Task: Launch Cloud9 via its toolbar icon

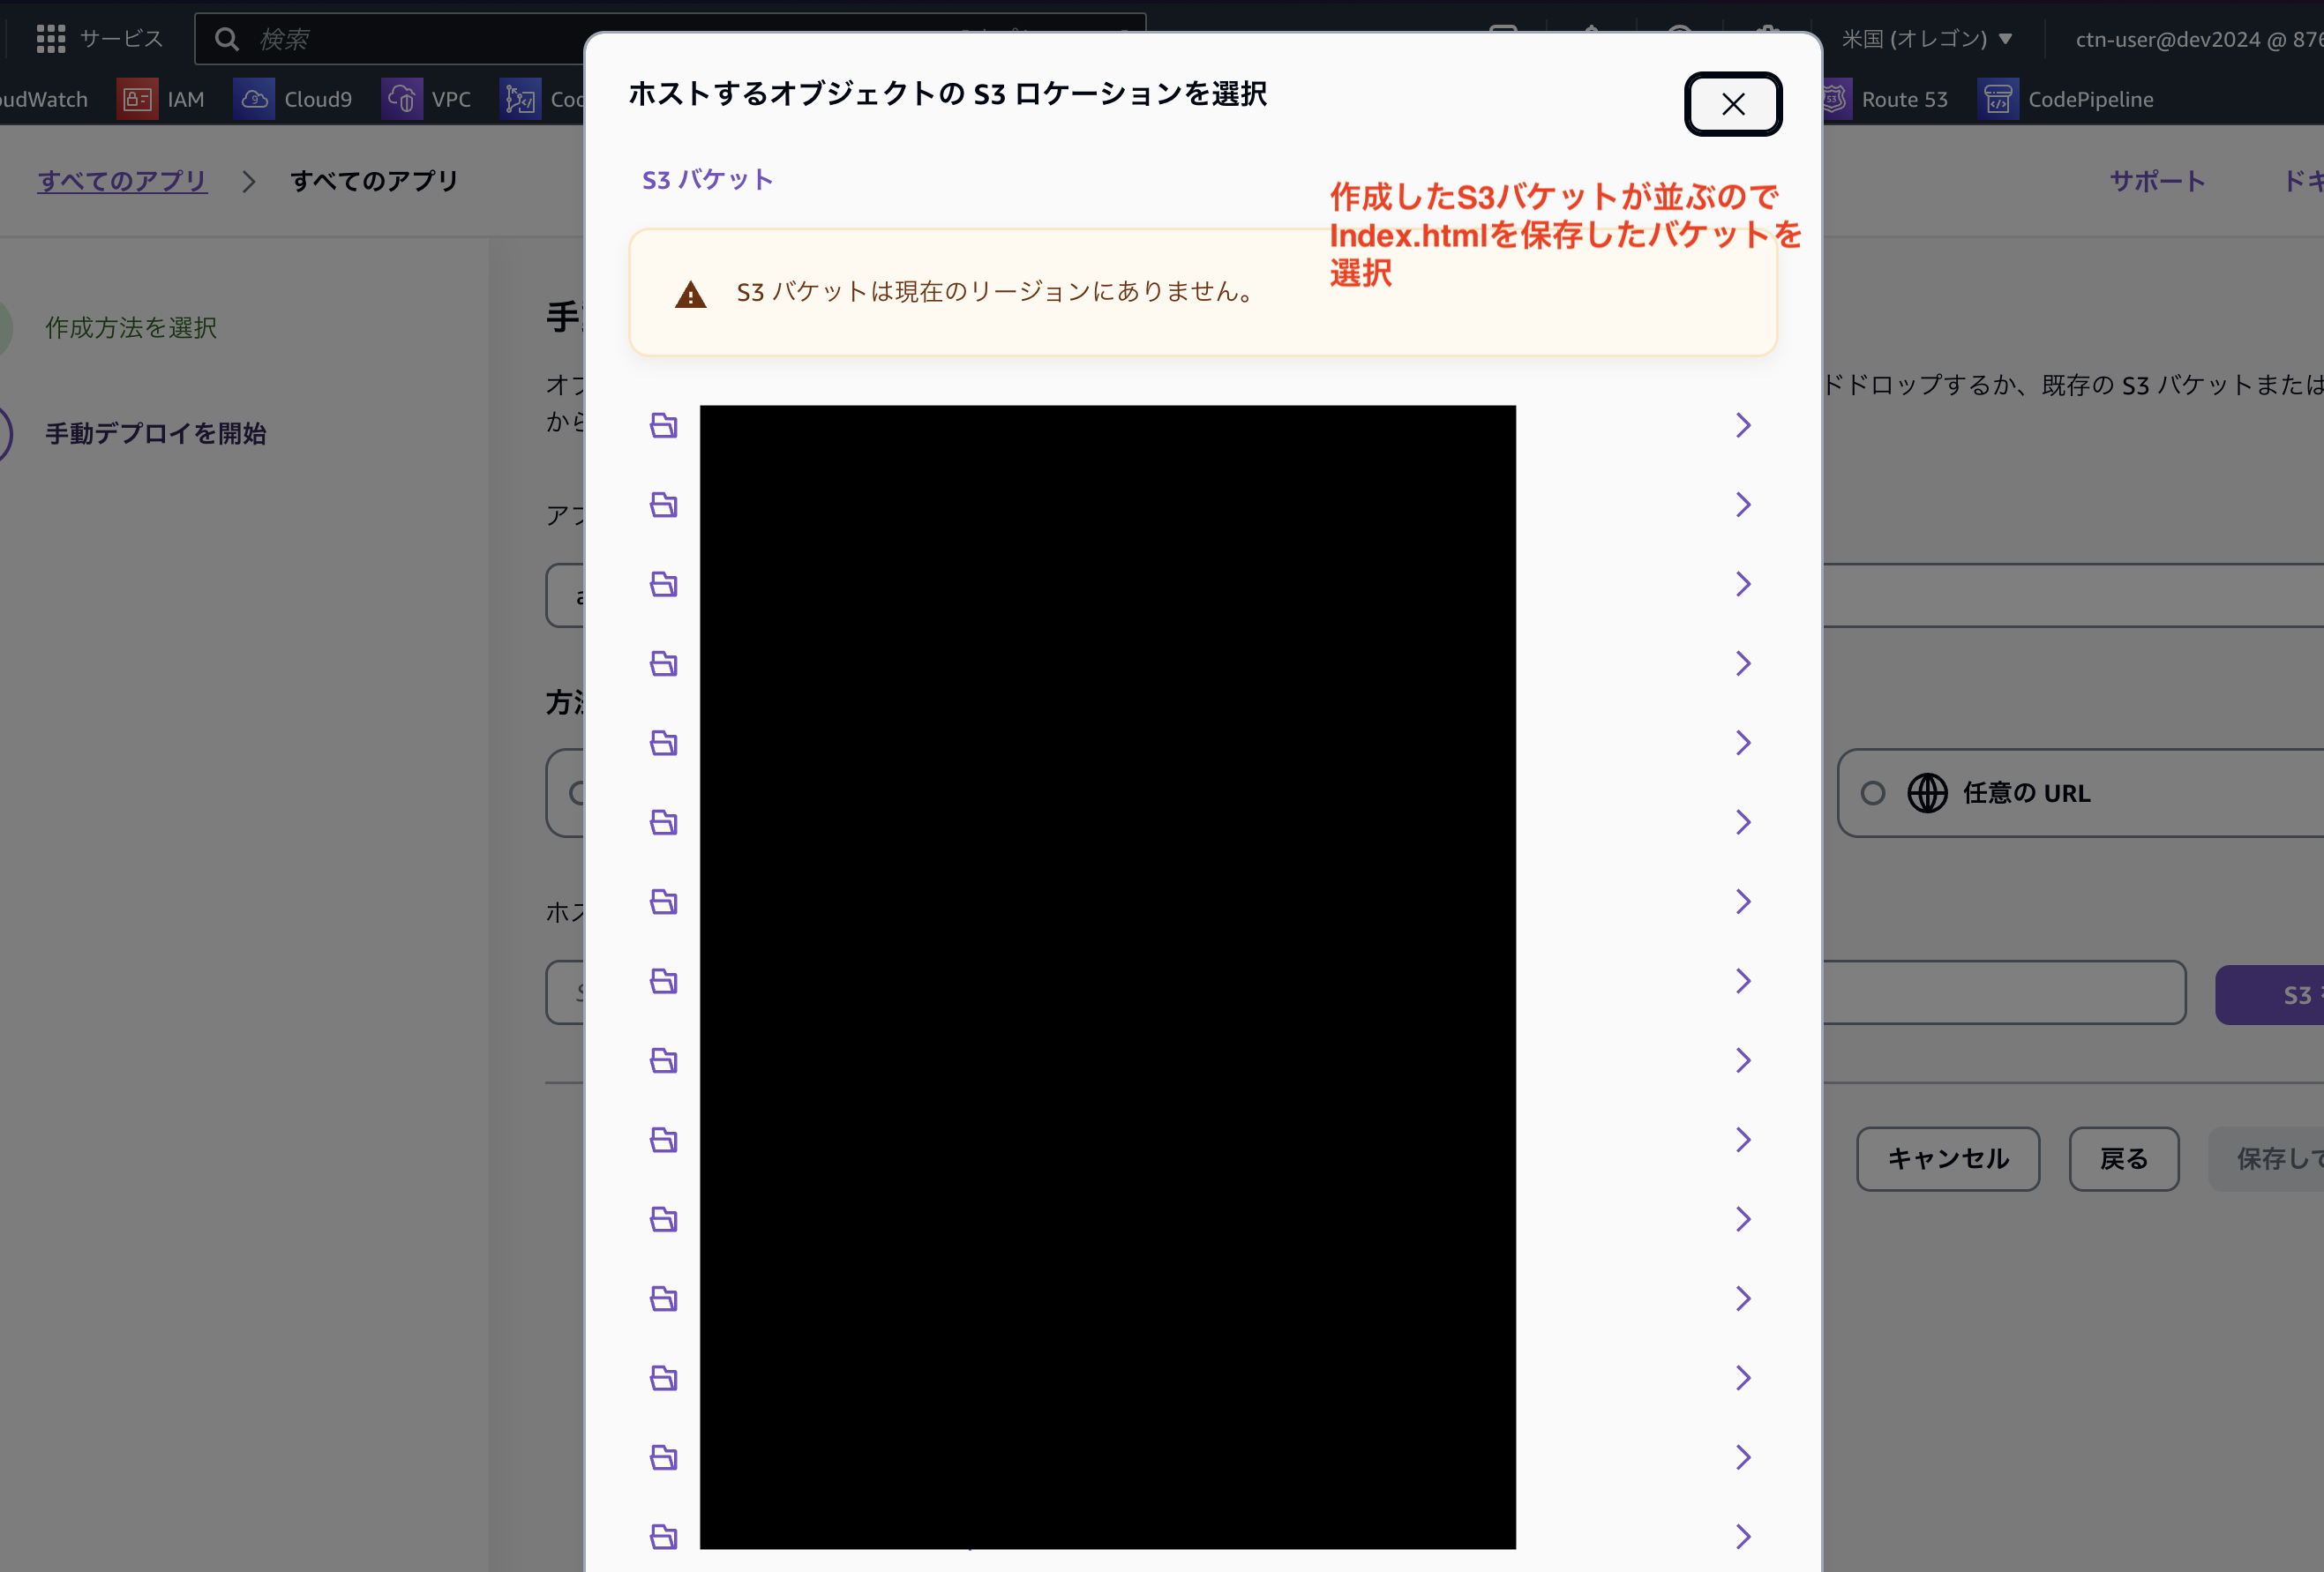Action: coord(254,98)
